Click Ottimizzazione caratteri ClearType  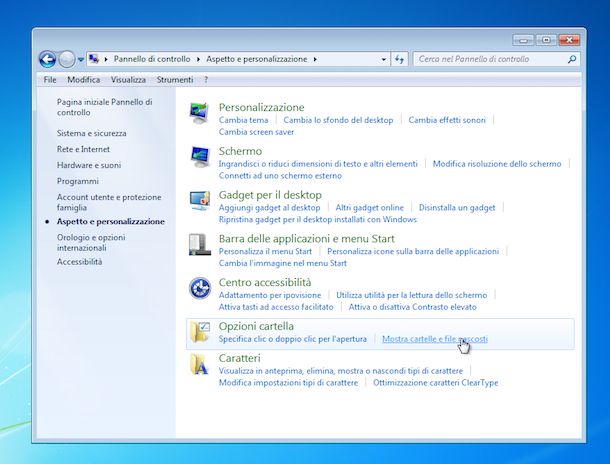click(435, 383)
